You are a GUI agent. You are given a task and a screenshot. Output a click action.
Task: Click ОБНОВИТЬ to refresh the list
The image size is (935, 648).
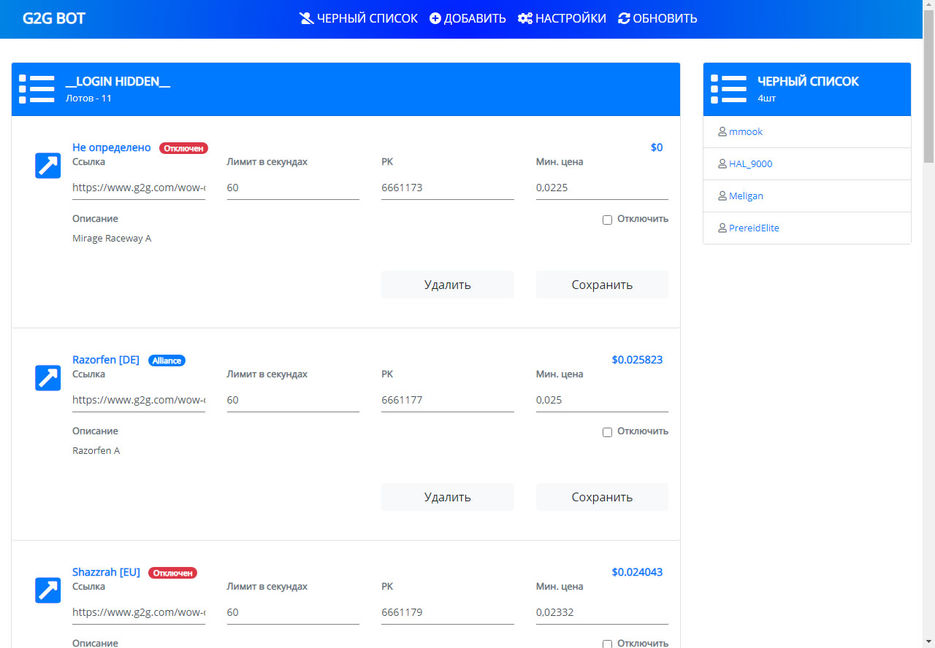pyautogui.click(x=657, y=18)
